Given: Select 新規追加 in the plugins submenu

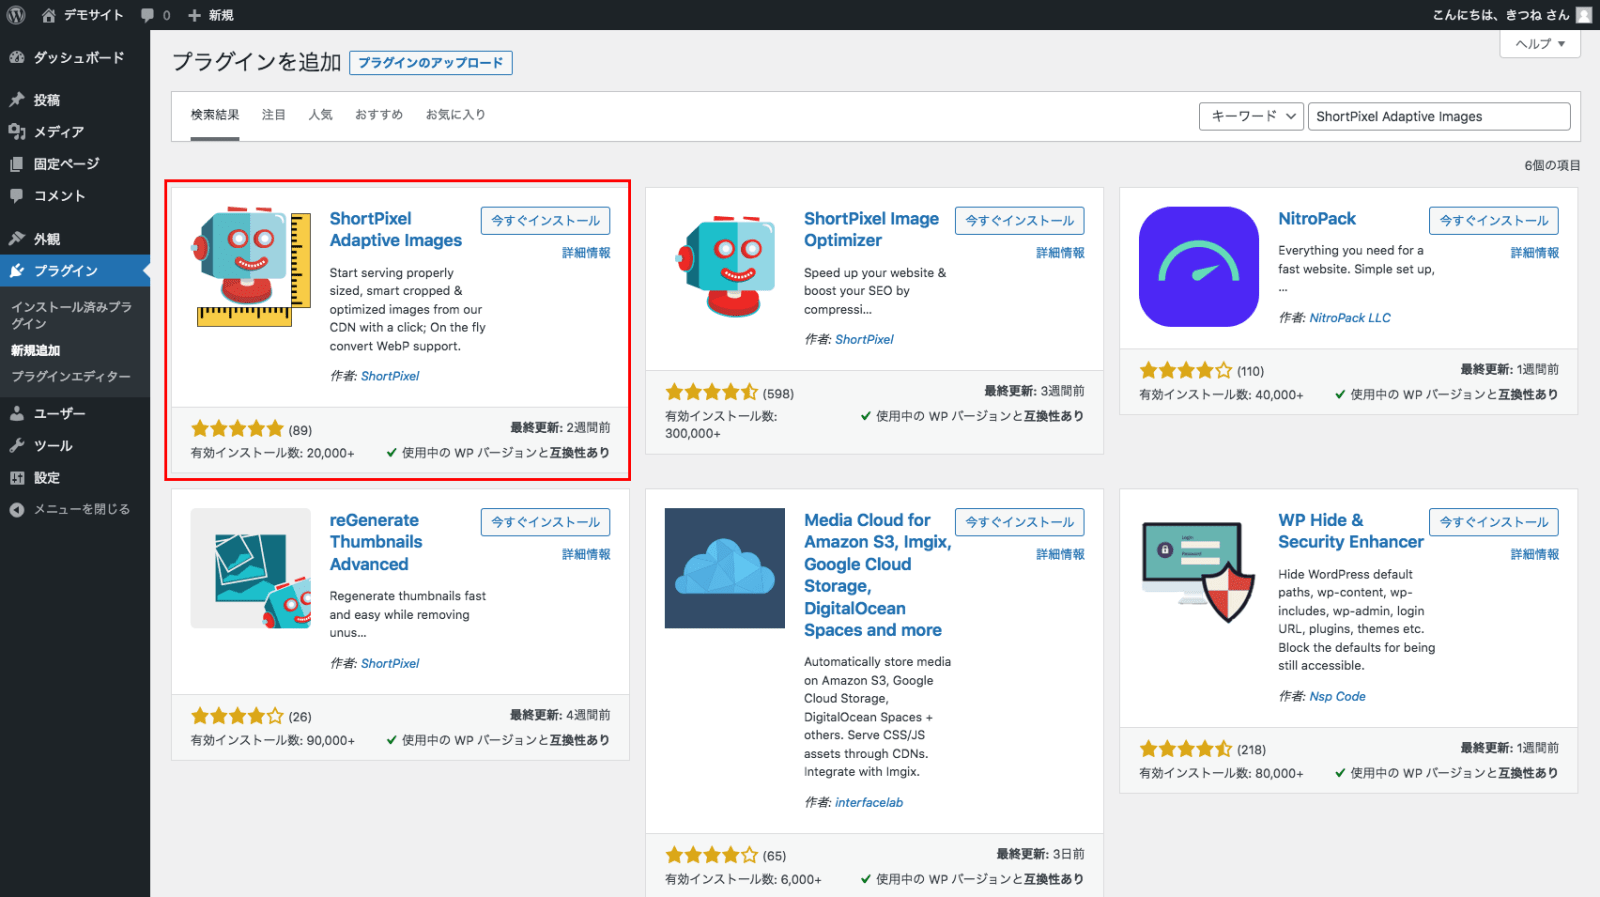Looking at the screenshot, I should 36,351.
